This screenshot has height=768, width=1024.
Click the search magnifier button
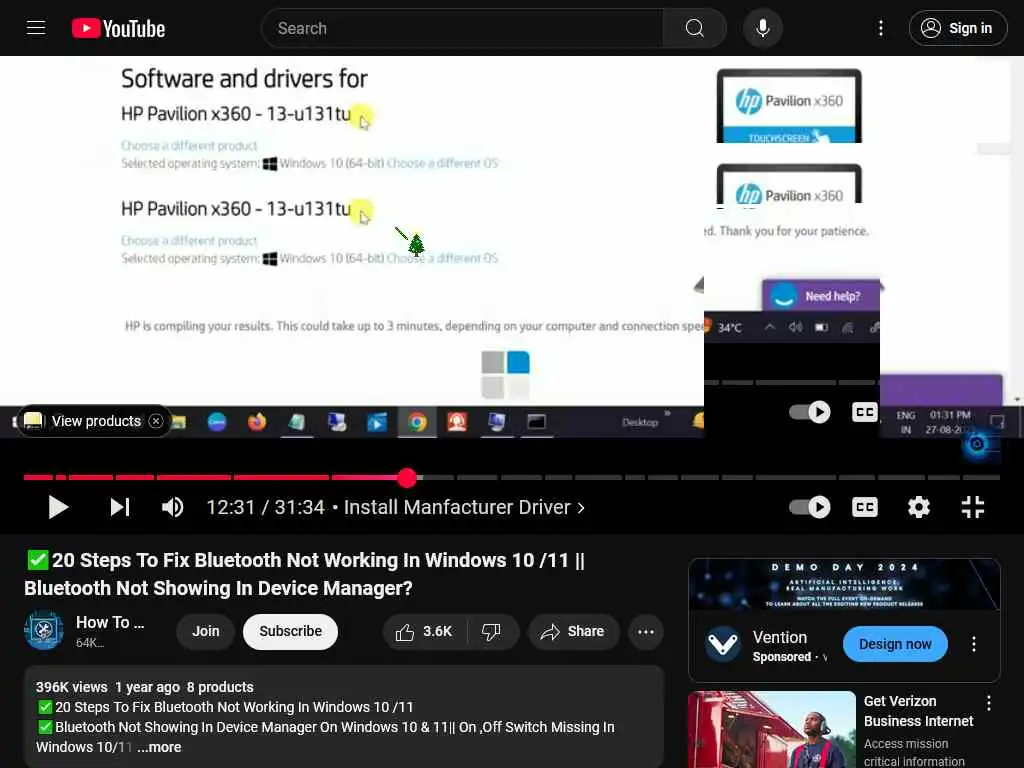[x=694, y=28]
